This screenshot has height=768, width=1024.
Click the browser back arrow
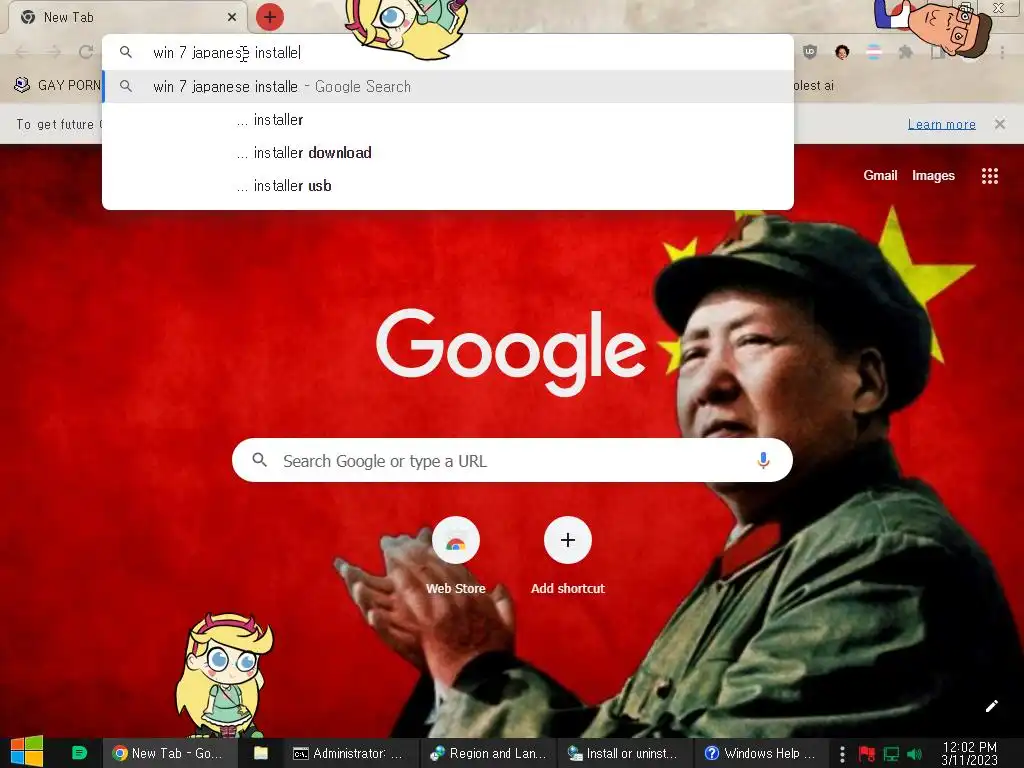(x=22, y=52)
